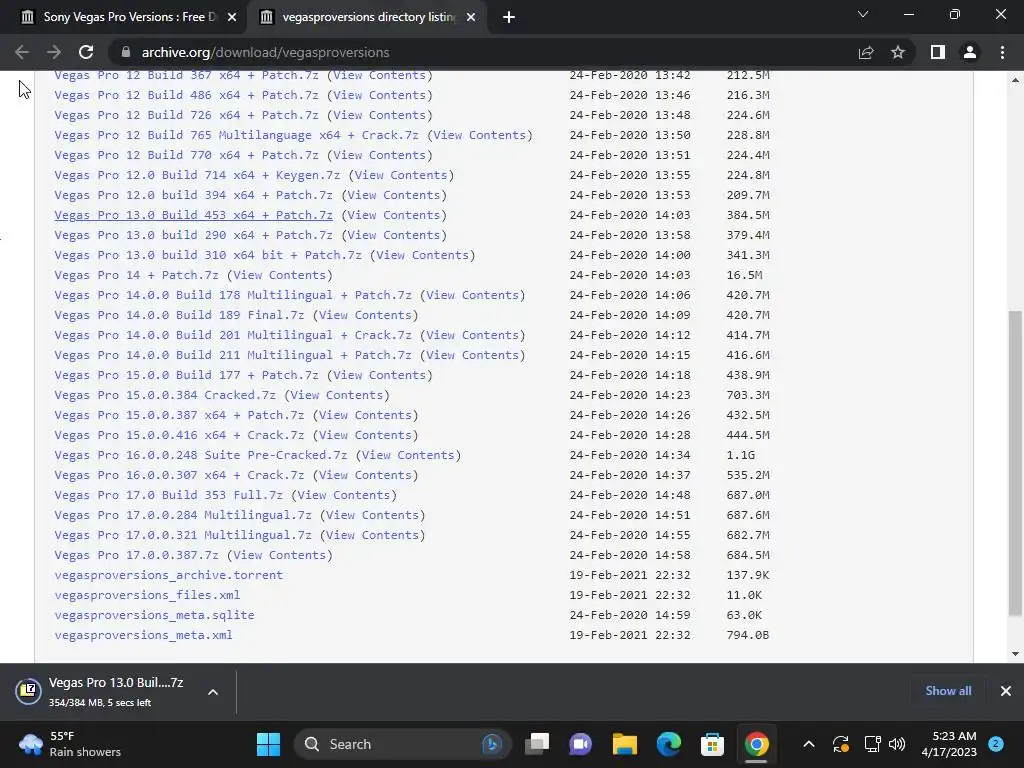The width and height of the screenshot is (1024, 768).
Task: Download Vegas Pro 17.0 Build 353 Full.7z
Action: click(168, 495)
